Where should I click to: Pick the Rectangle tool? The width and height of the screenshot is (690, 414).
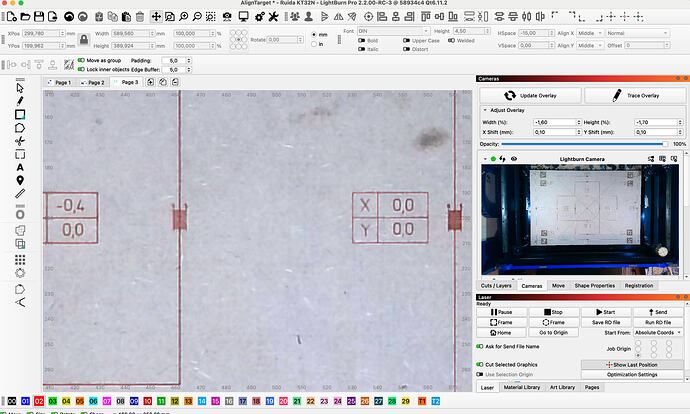[x=20, y=114]
